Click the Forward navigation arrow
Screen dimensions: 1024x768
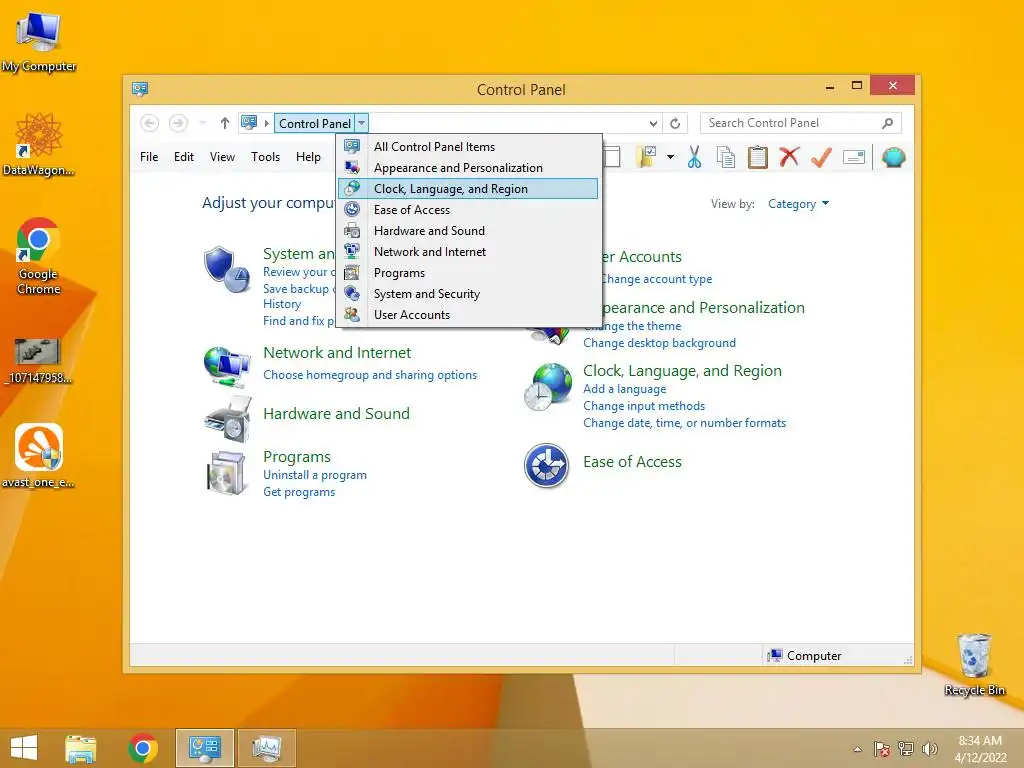coord(178,123)
